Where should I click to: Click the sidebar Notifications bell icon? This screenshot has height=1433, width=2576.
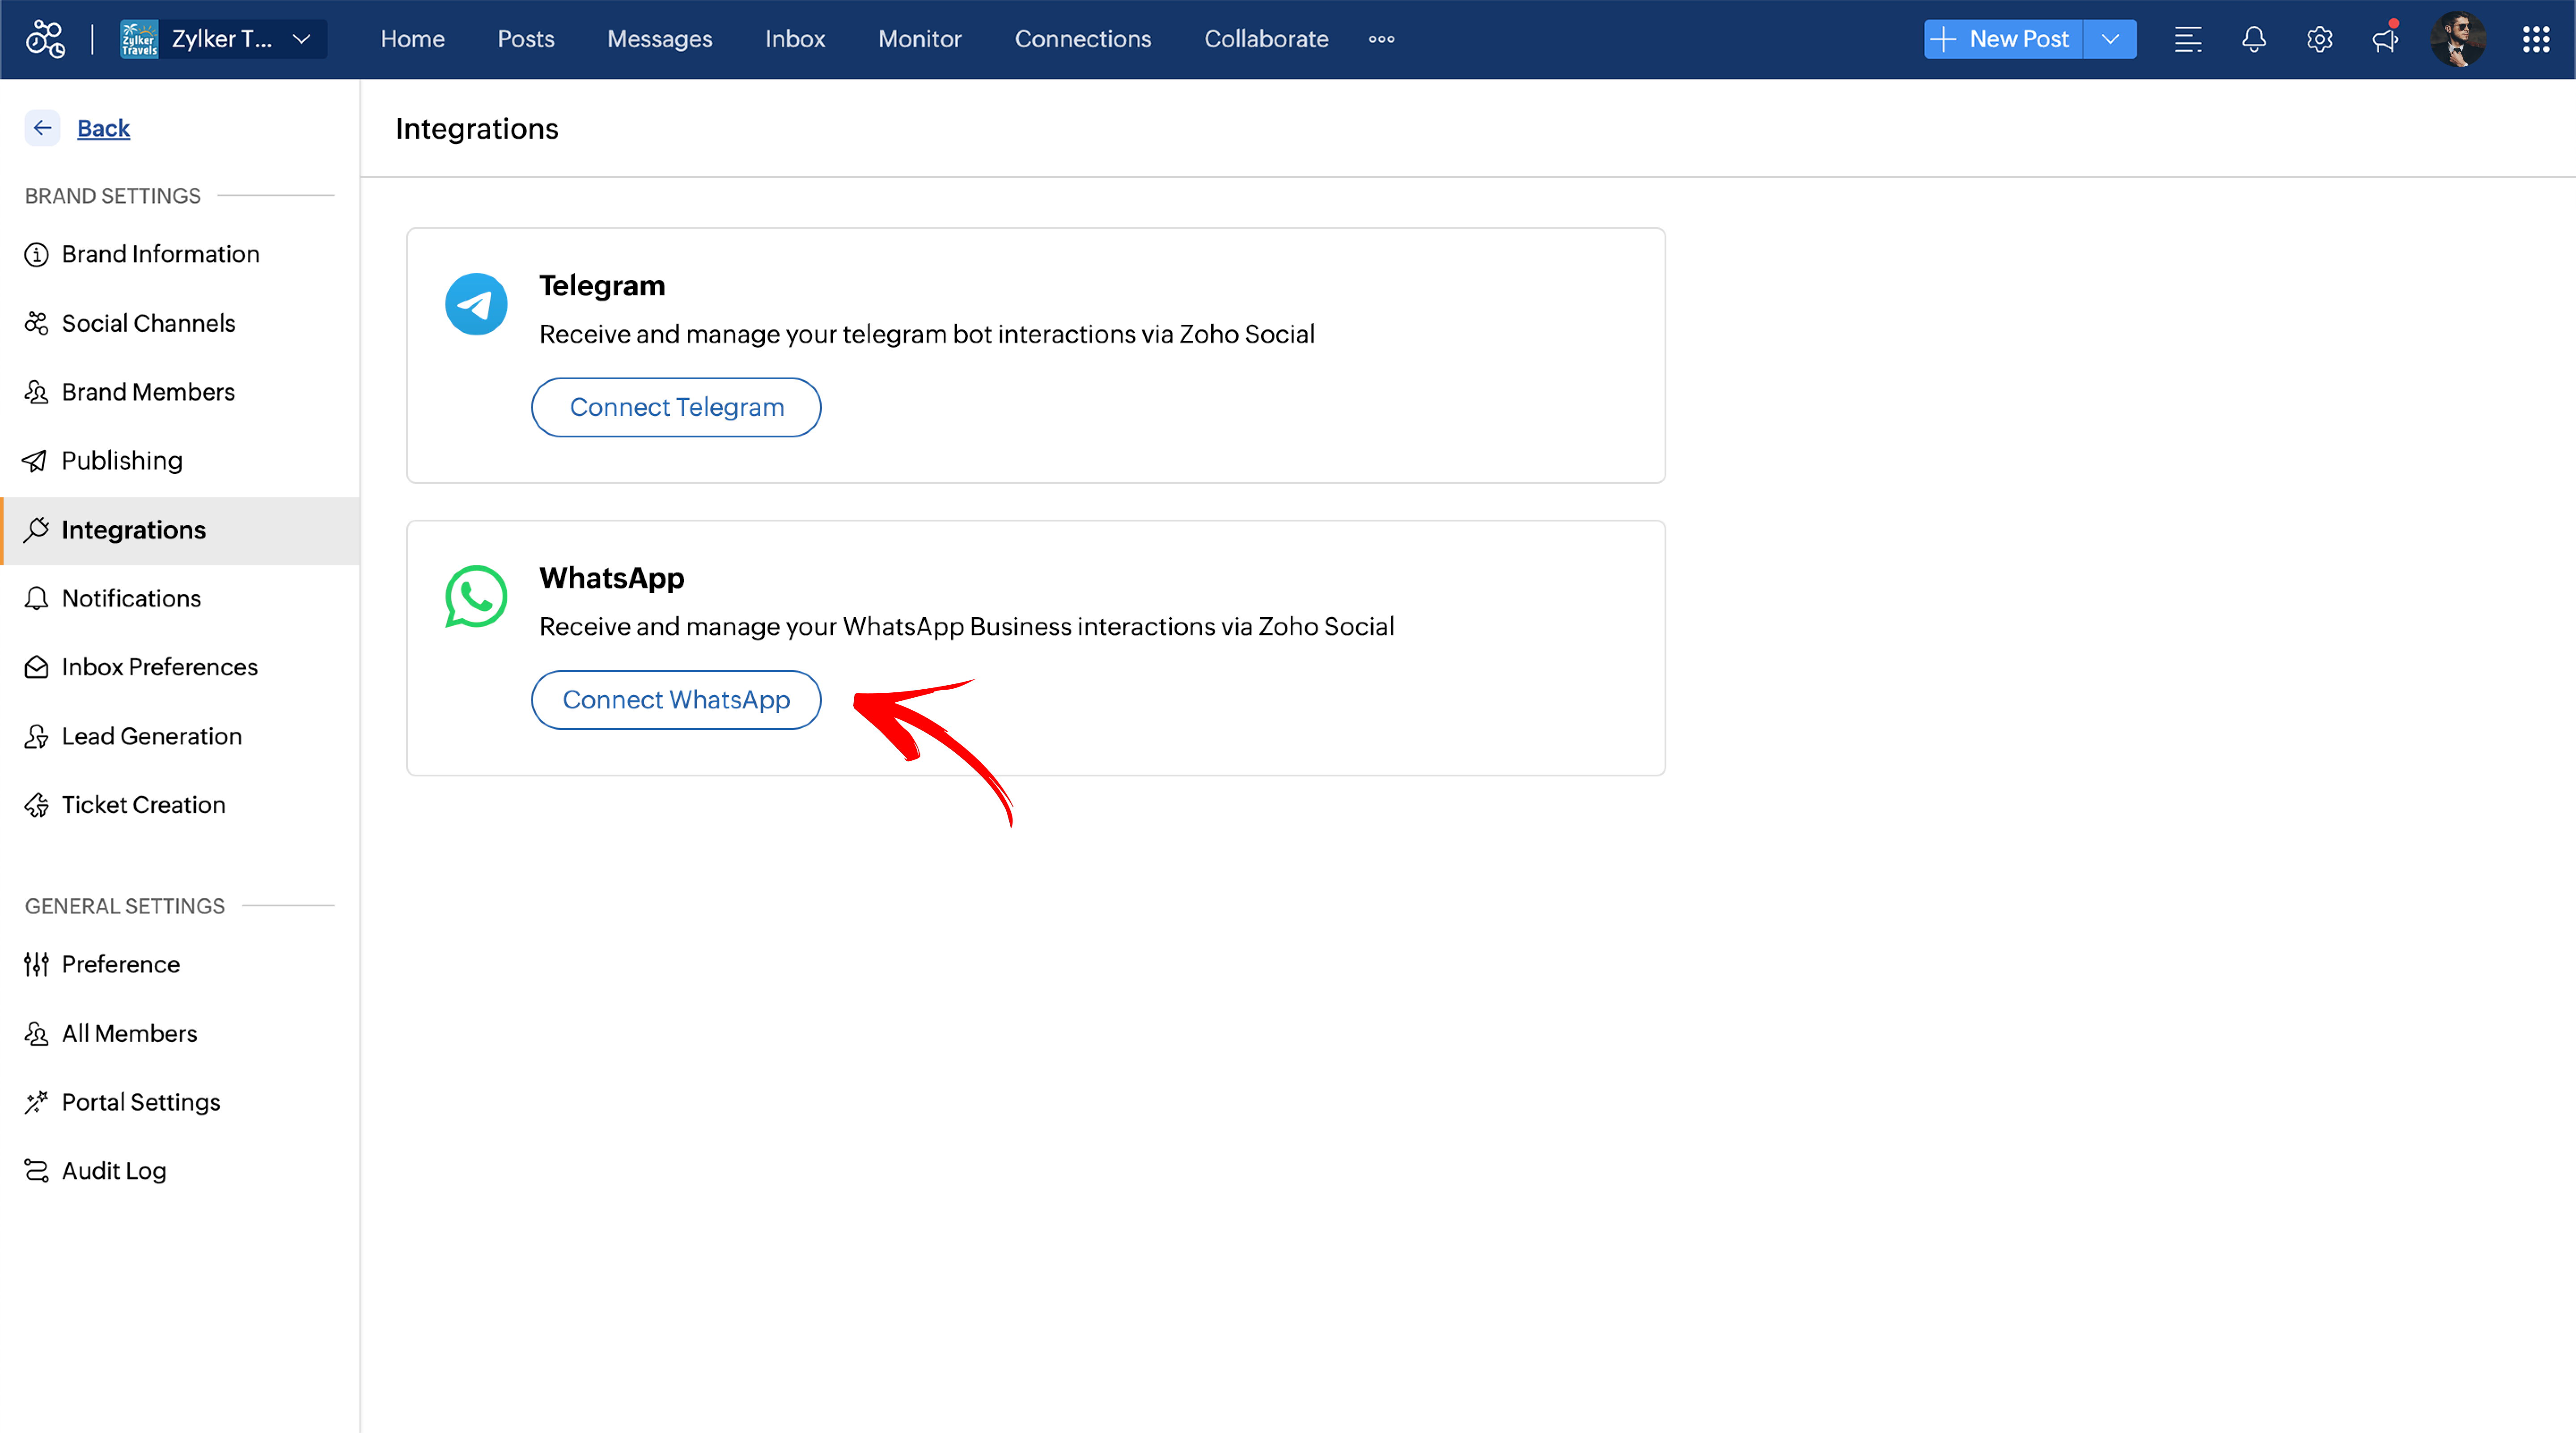tap(36, 598)
